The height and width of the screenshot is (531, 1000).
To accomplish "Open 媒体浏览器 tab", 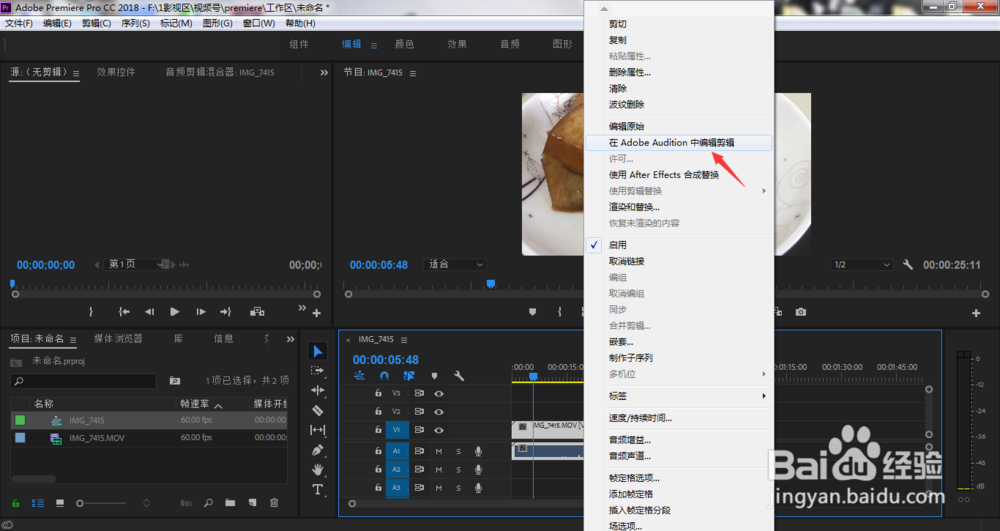I will click(x=118, y=338).
